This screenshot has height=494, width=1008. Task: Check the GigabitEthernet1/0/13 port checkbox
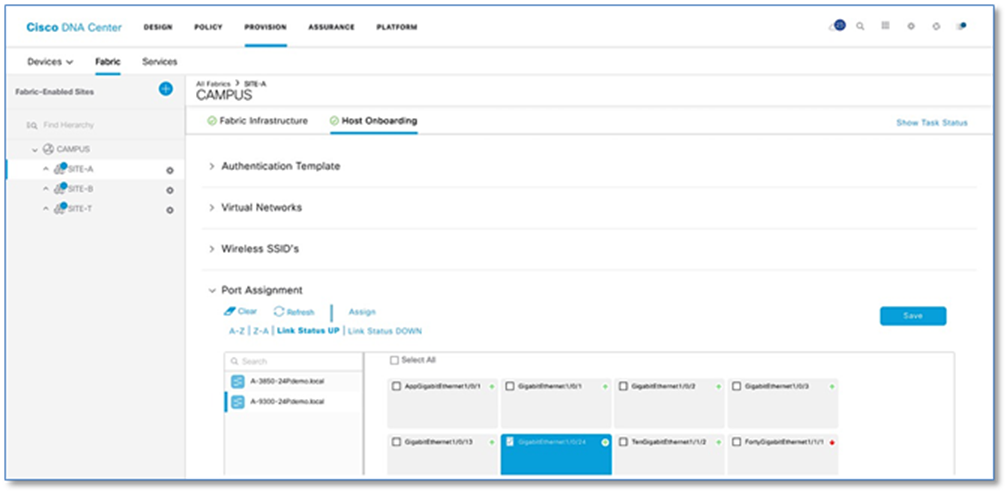(397, 443)
